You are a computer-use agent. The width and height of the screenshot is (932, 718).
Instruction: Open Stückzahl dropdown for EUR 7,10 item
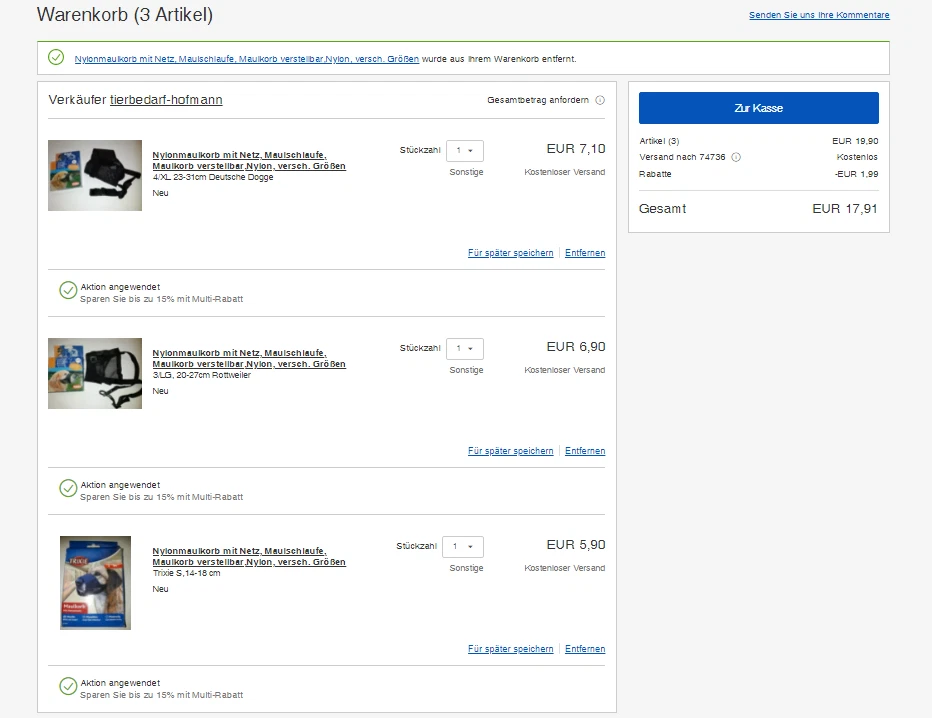tap(464, 151)
